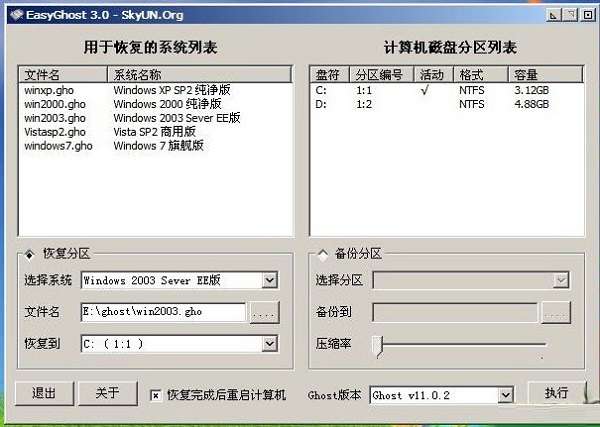The height and width of the screenshot is (427, 600).
Task: Click the 压缩率 slider handle
Action: click(378, 346)
